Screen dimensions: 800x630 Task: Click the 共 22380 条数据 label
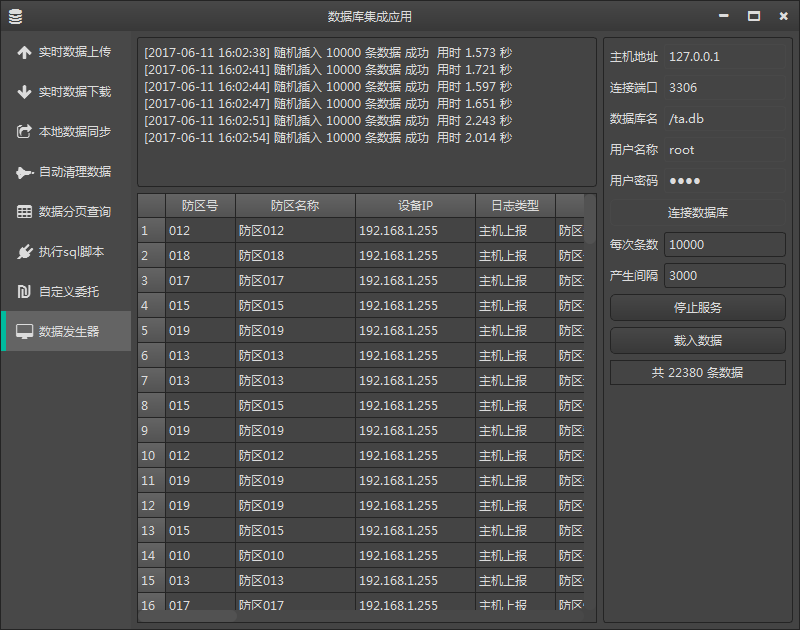[697, 373]
